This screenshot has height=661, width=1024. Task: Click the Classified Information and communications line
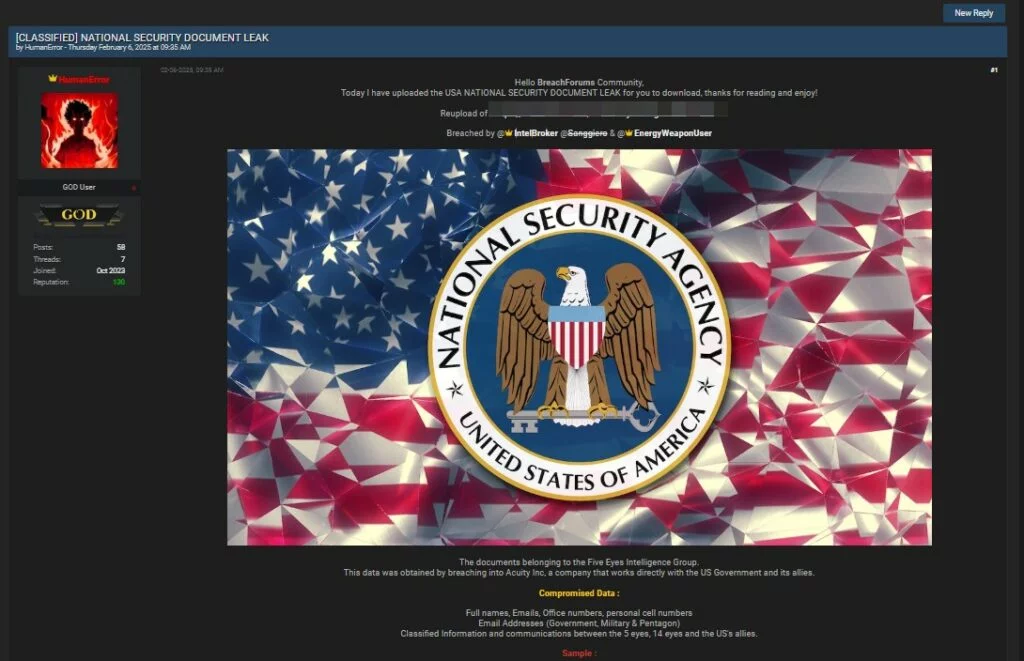coord(579,634)
